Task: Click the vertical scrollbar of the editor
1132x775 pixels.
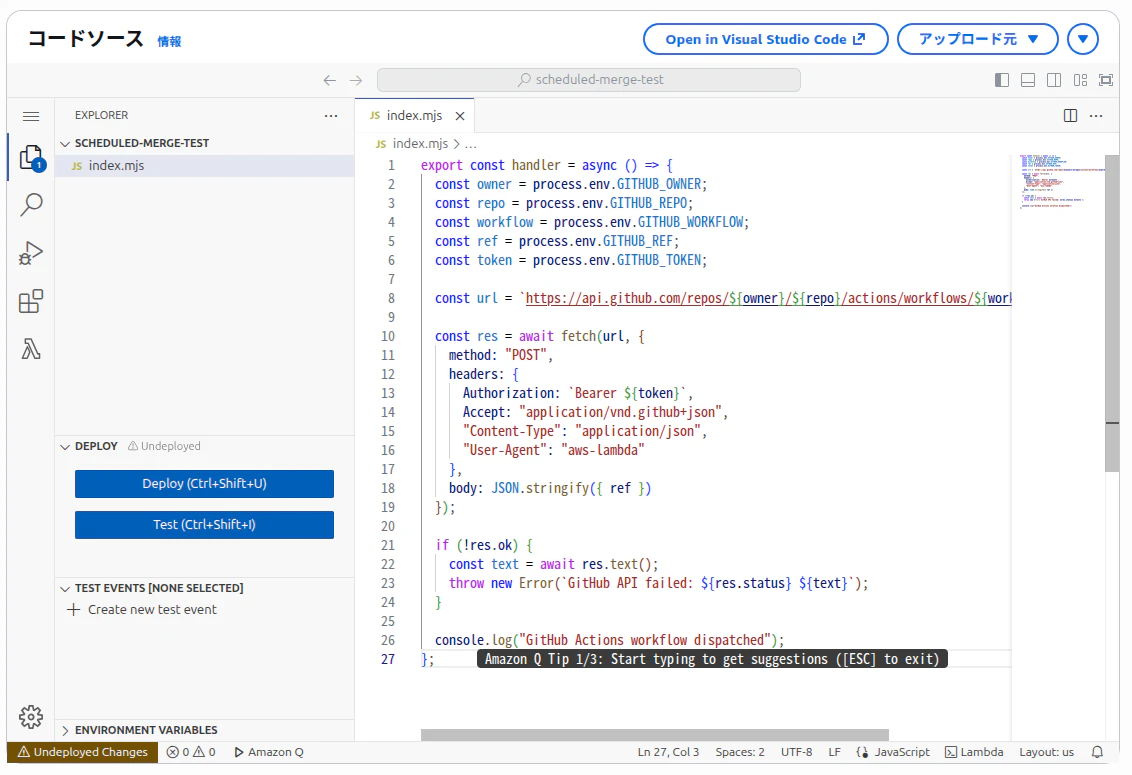Action: pos(1112,313)
